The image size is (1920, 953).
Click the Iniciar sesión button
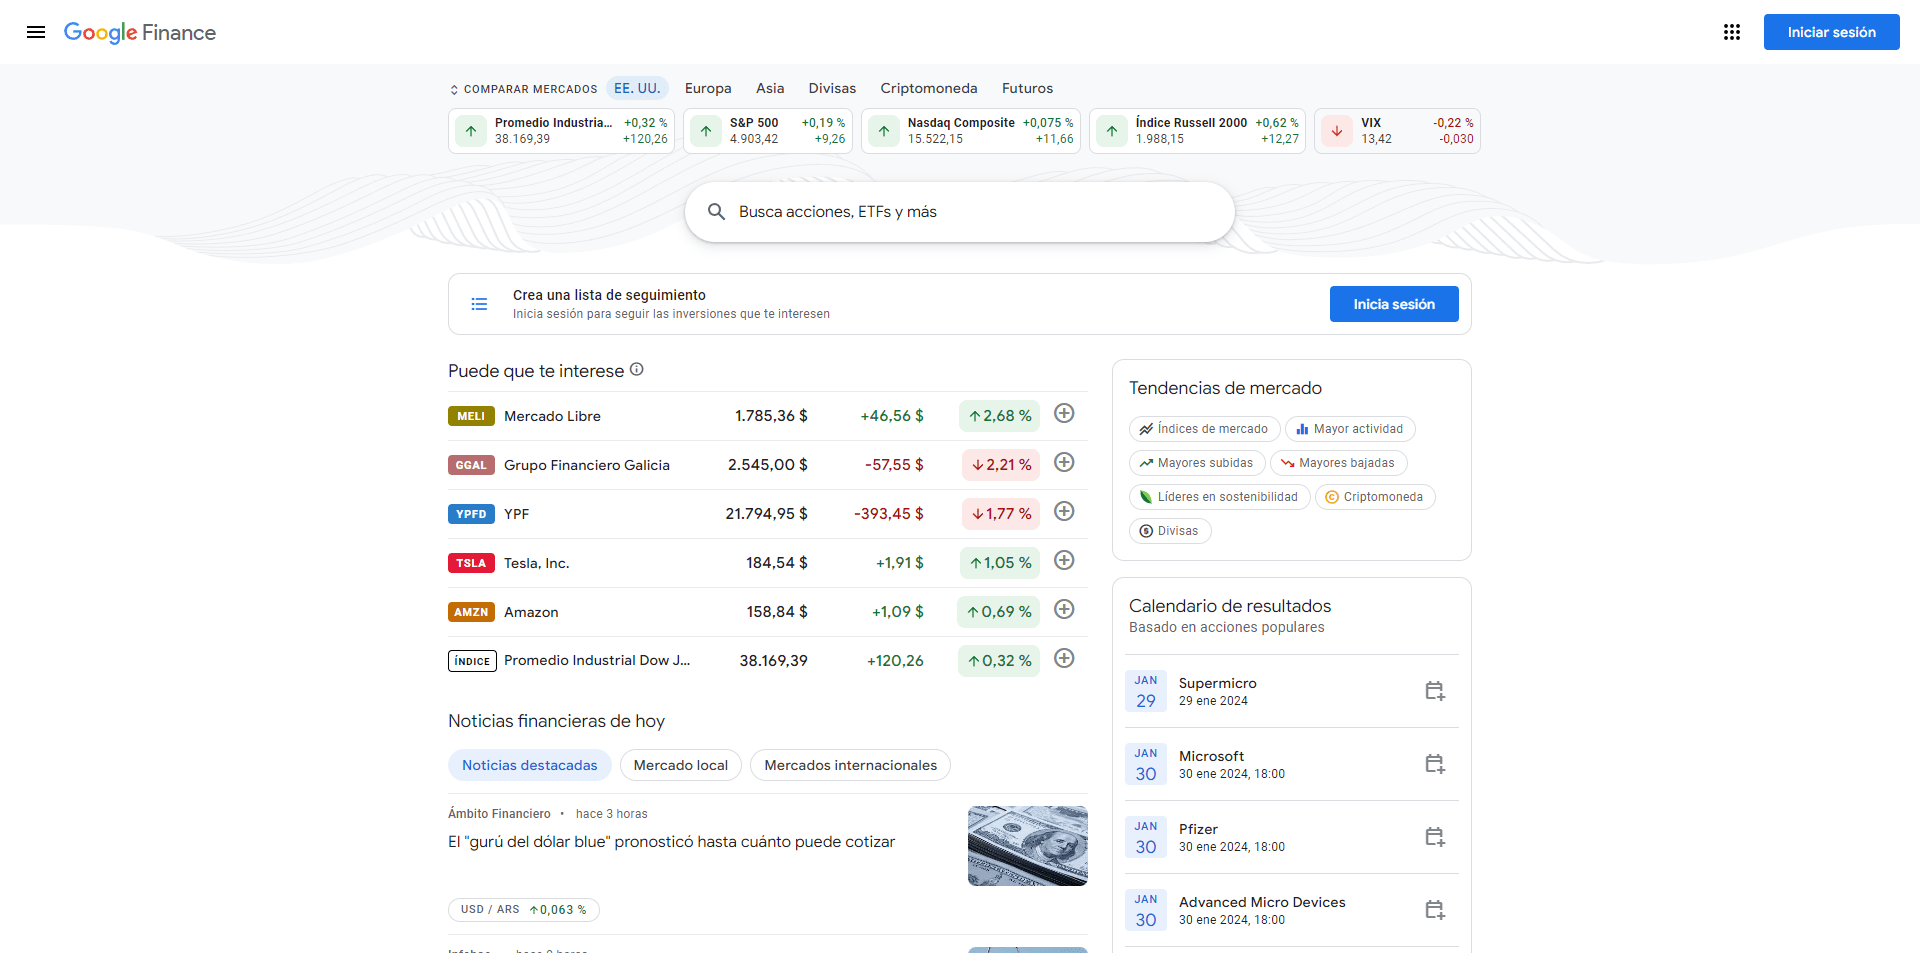[1830, 31]
